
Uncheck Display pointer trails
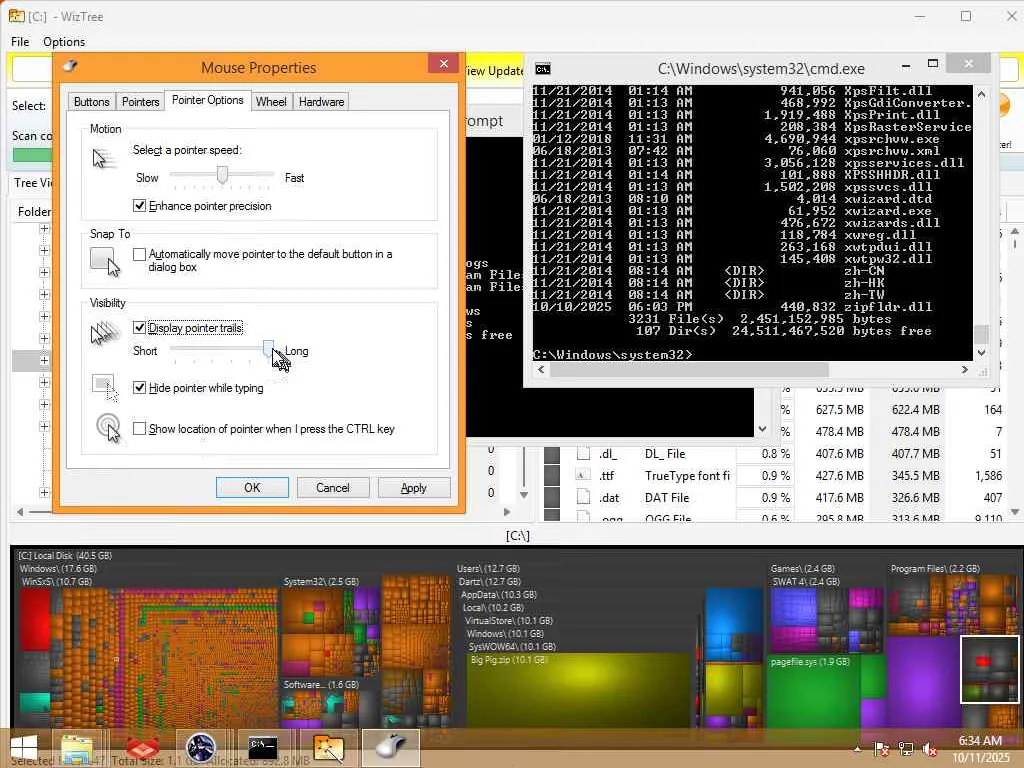[x=139, y=327]
